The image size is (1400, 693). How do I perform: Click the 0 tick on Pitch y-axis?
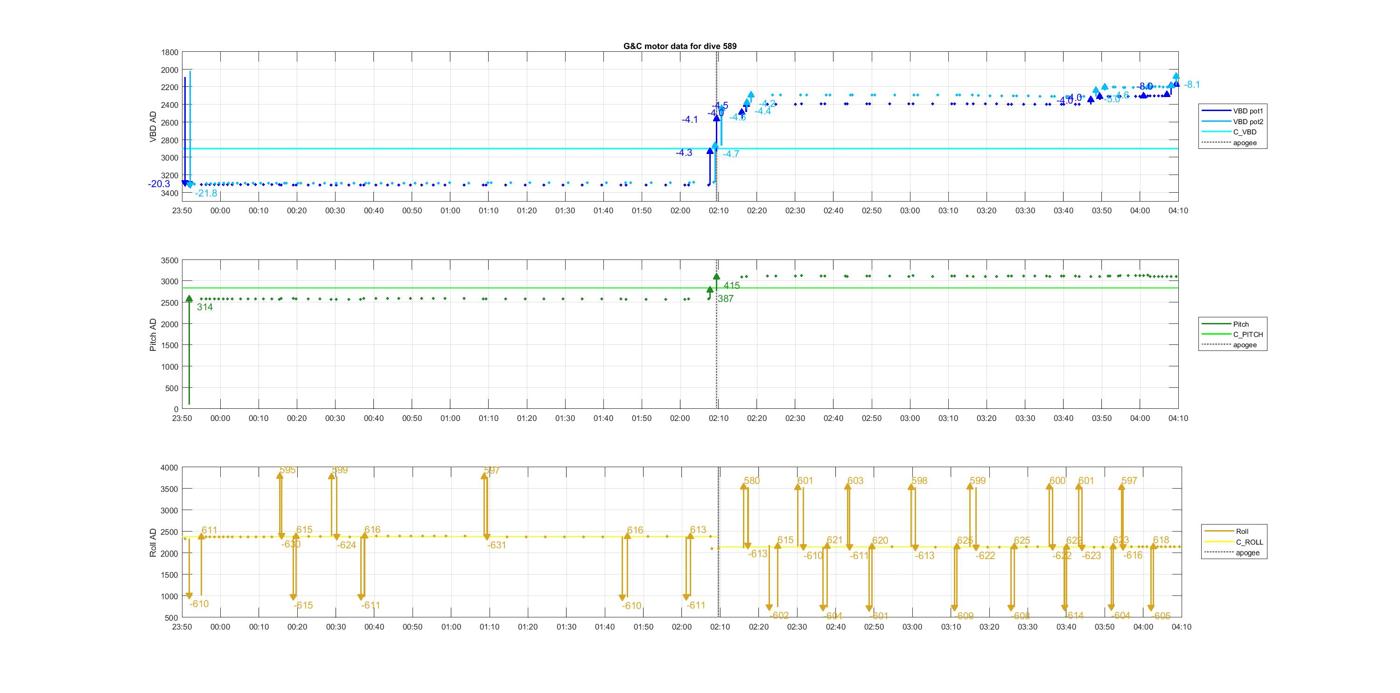[177, 409]
